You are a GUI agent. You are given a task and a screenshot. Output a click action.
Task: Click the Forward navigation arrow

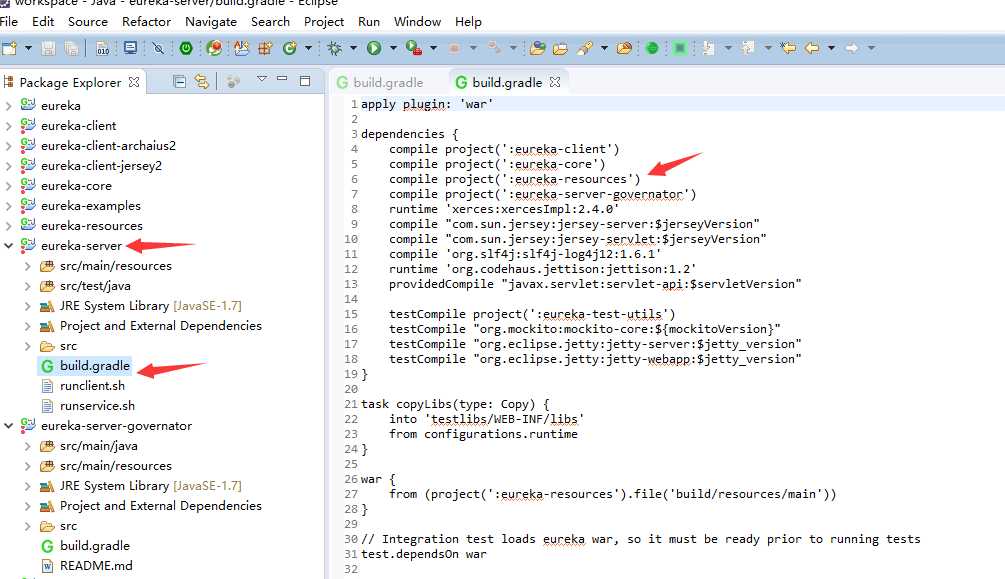tap(852, 48)
